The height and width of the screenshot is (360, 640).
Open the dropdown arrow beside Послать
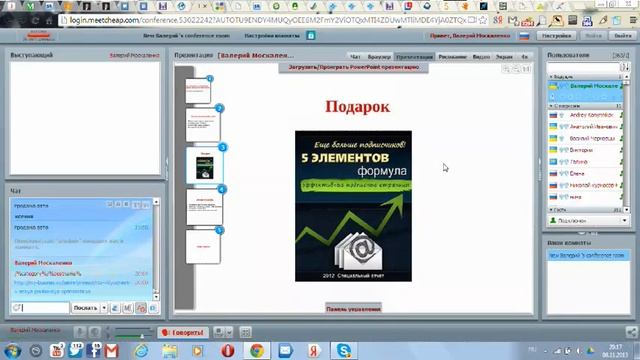(104, 308)
